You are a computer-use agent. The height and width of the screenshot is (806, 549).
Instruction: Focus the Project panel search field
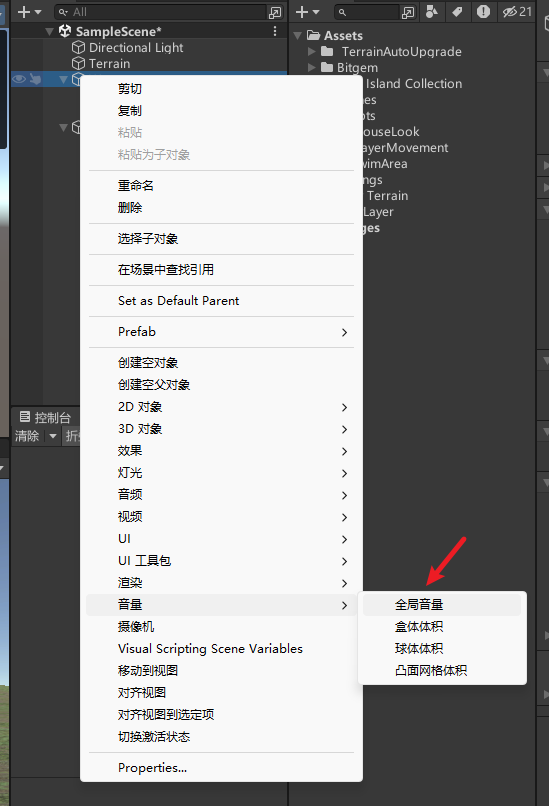(x=367, y=12)
